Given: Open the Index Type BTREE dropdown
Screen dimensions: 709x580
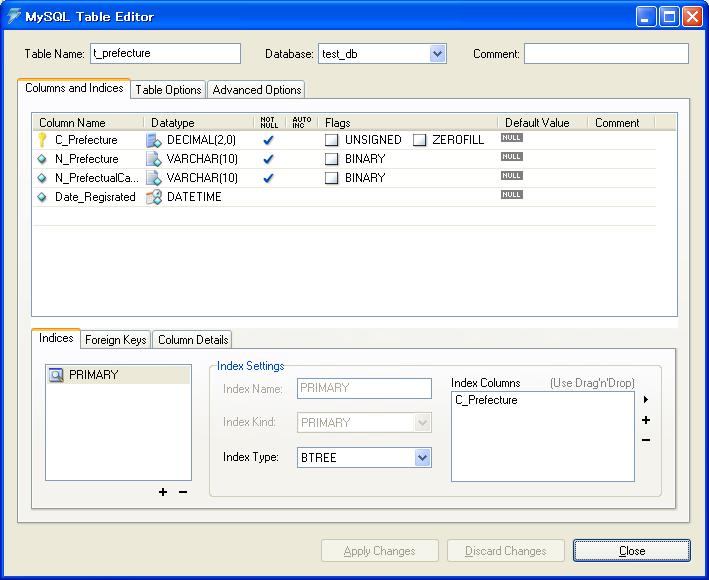Looking at the screenshot, I should 422,457.
